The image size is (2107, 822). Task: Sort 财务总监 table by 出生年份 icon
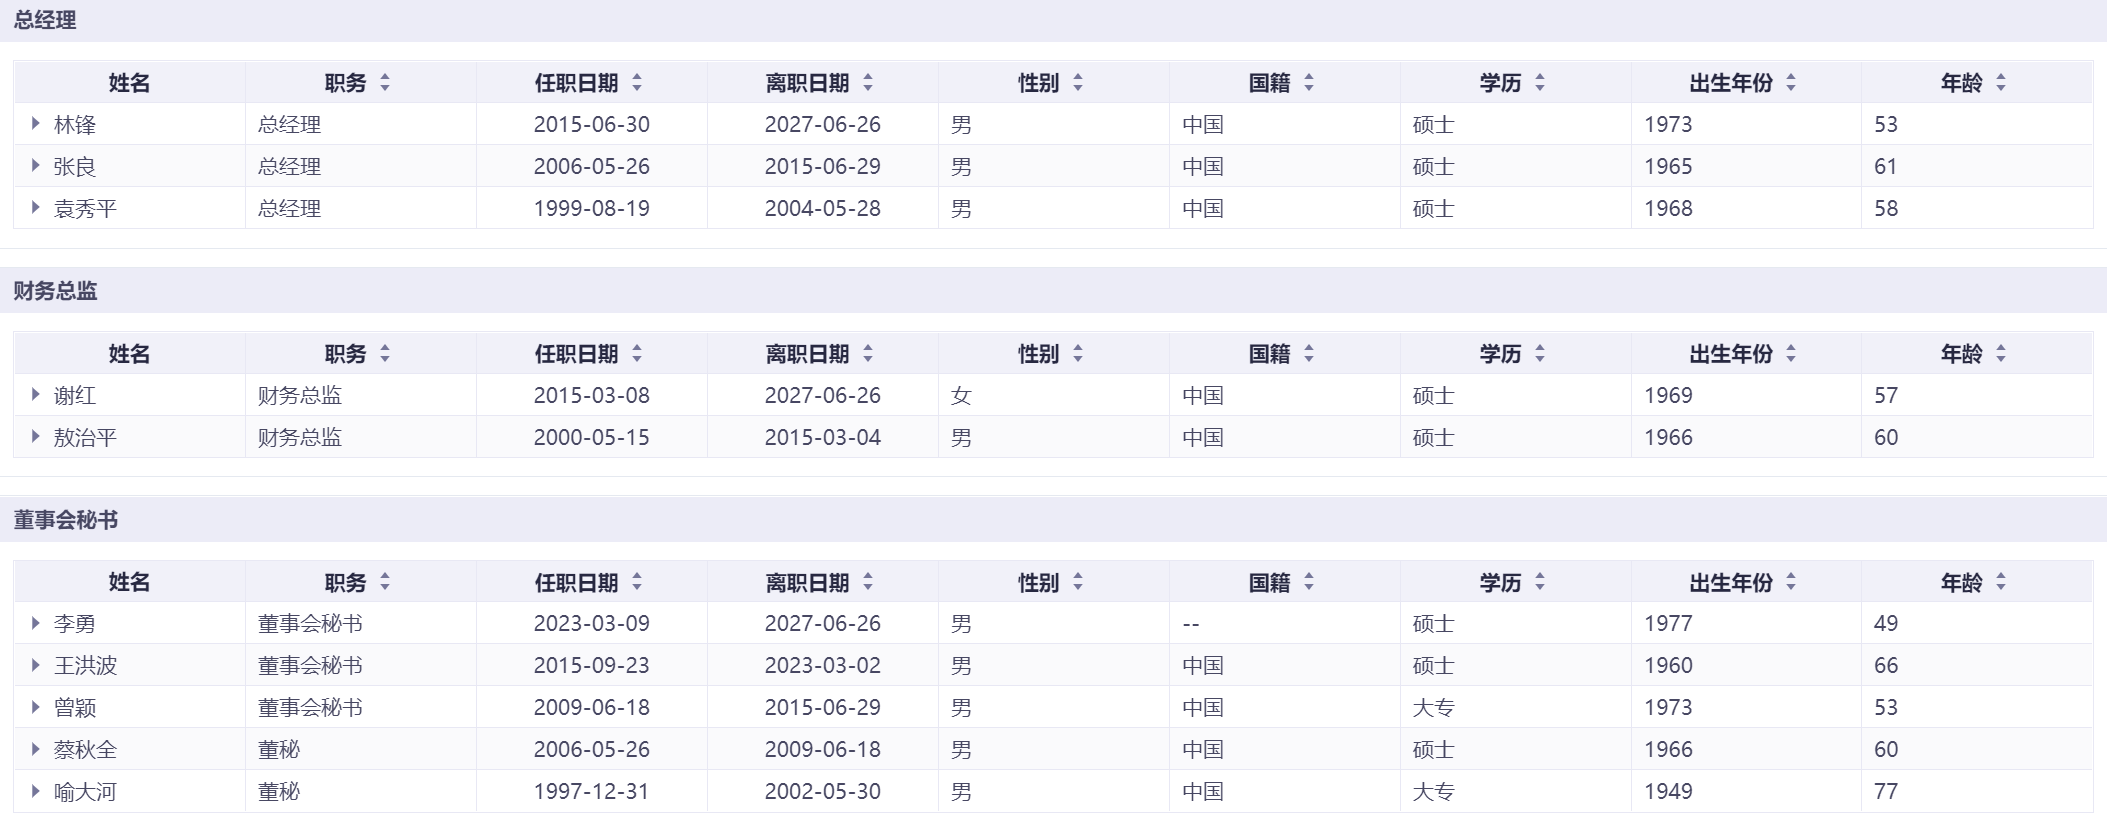pyautogui.click(x=1791, y=354)
